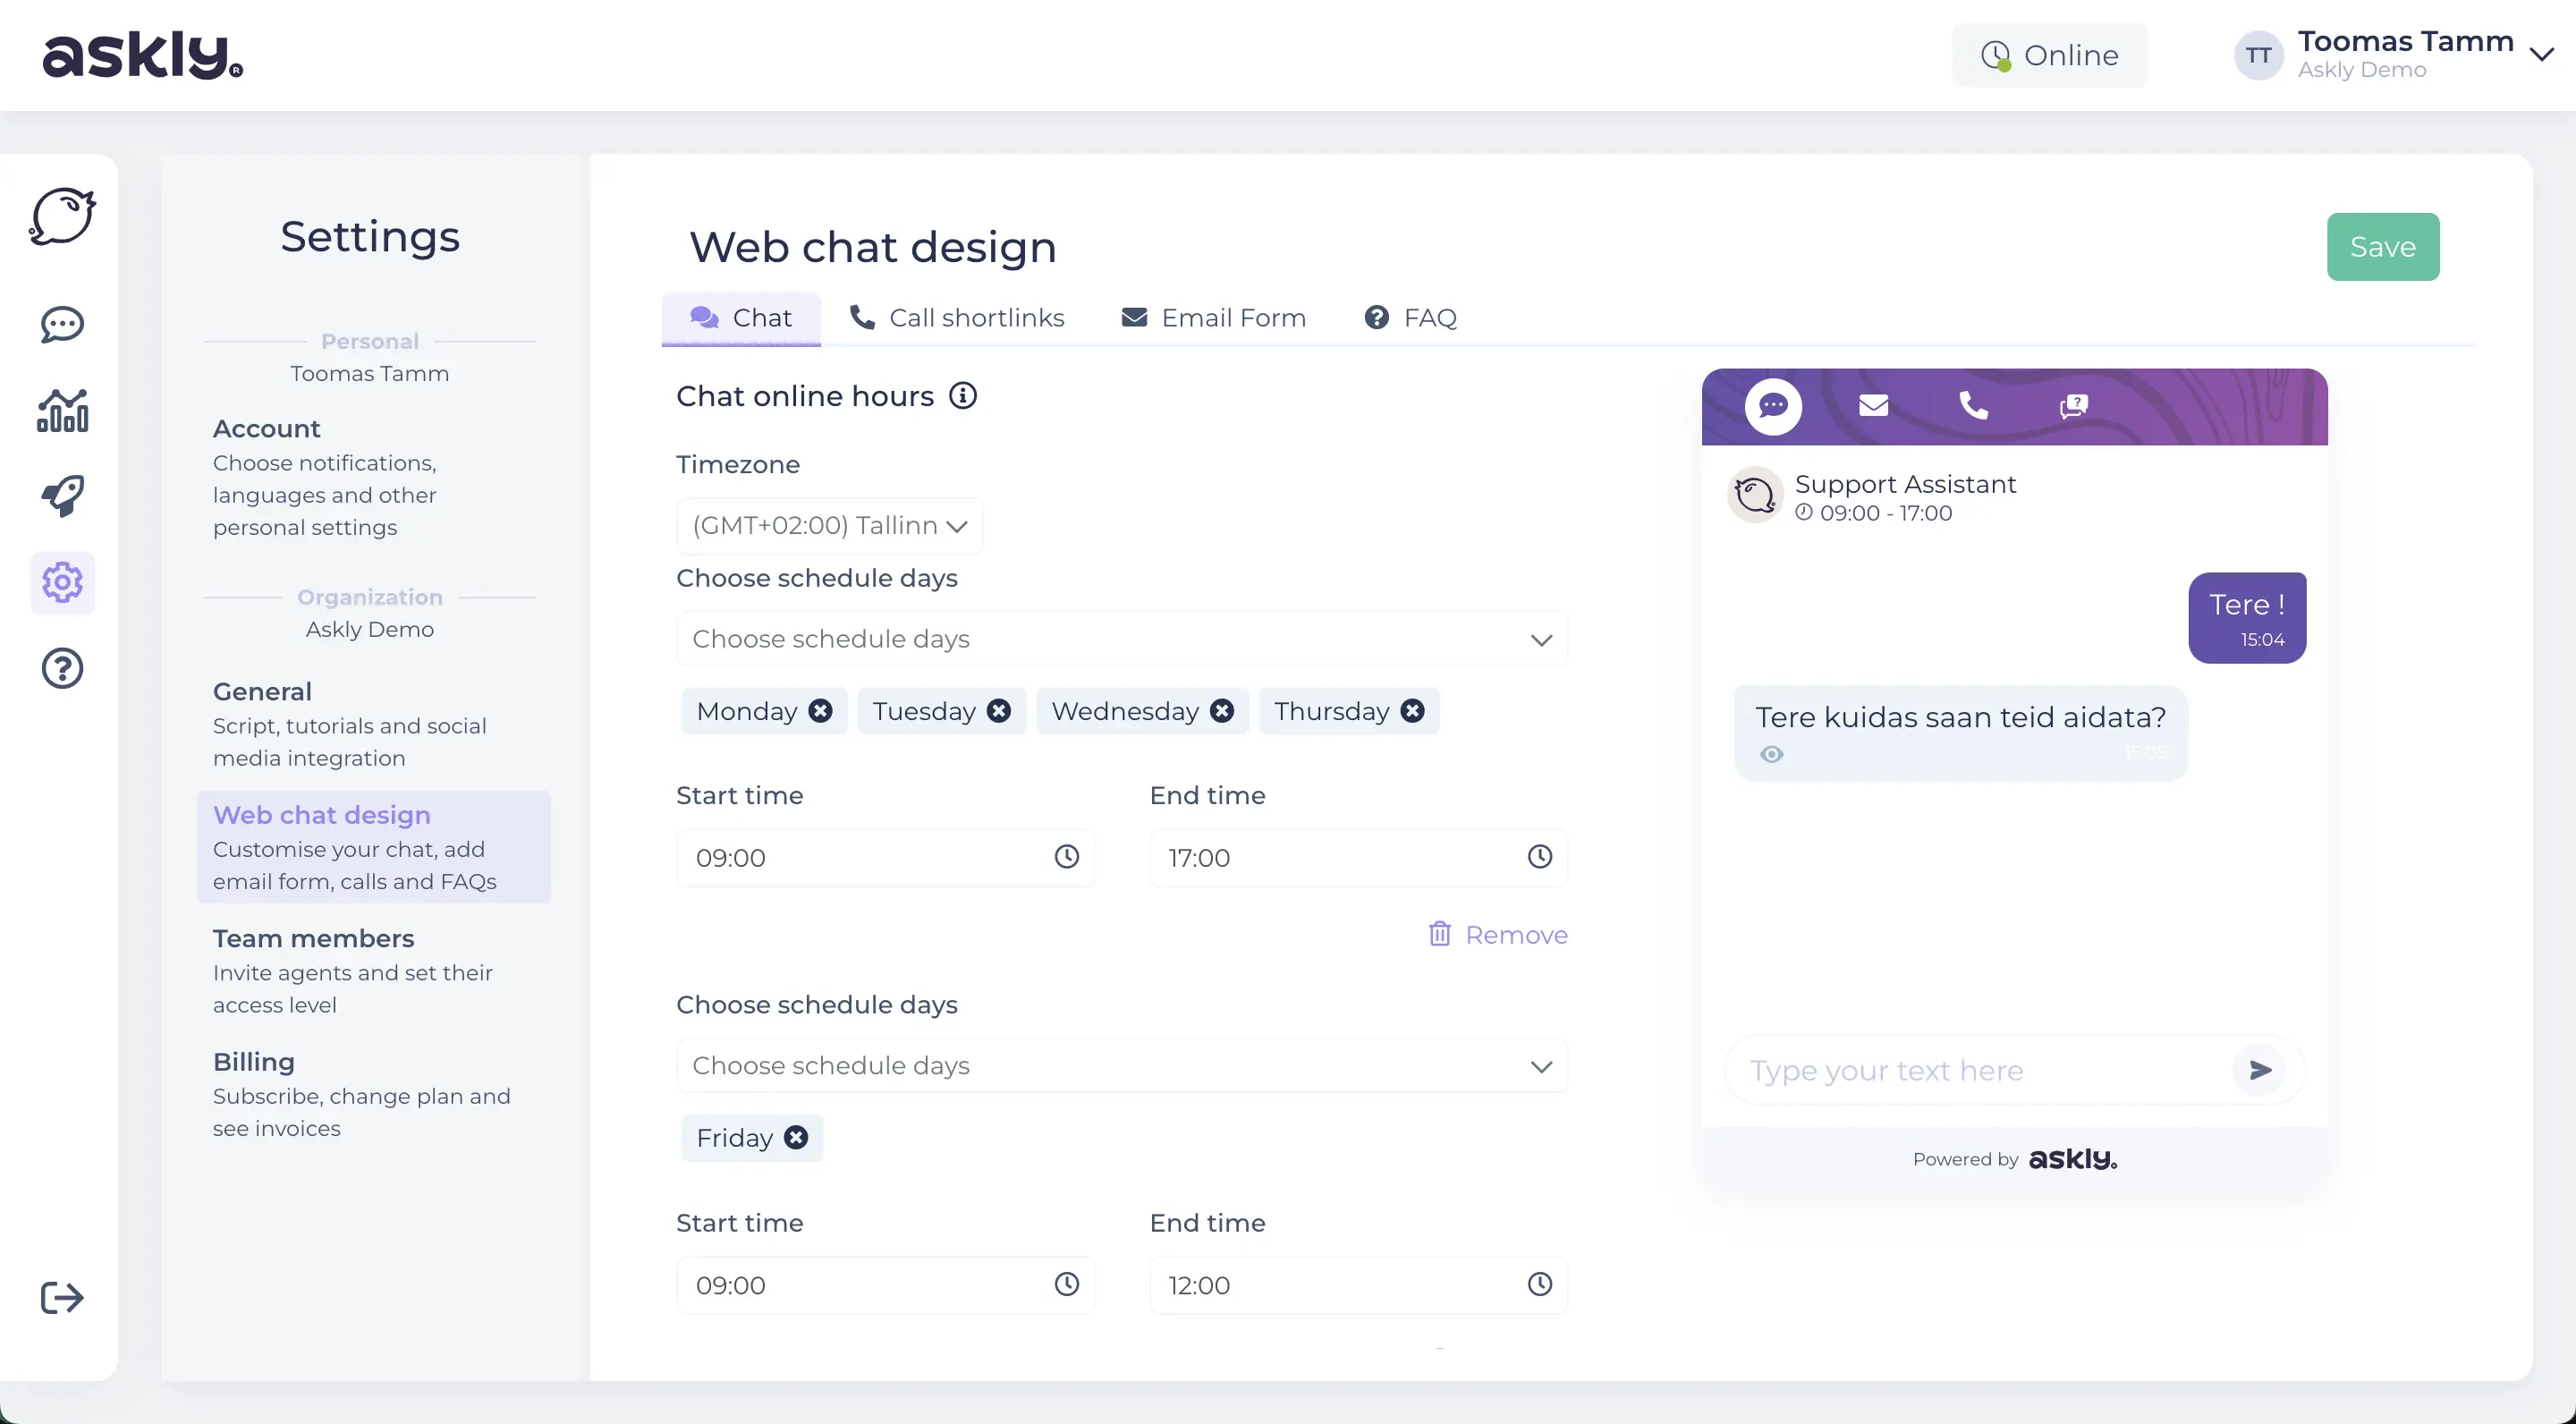Click the help question mark icon in sidebar
Viewport: 2576px width, 1424px height.
pos(62,666)
